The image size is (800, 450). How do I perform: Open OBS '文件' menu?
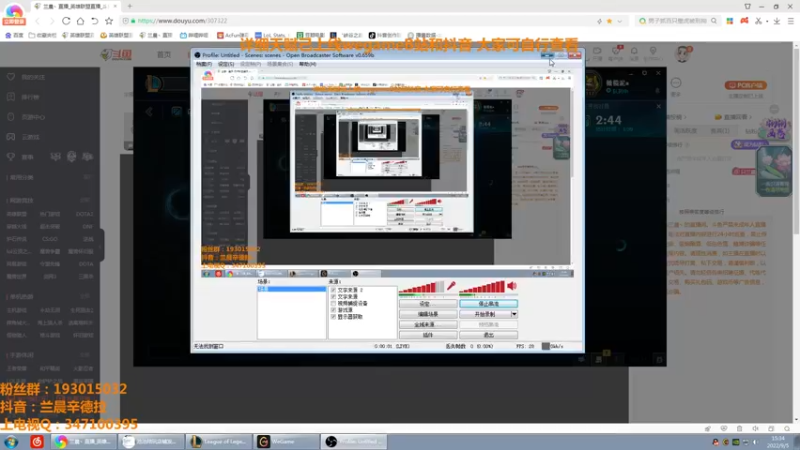point(204,64)
